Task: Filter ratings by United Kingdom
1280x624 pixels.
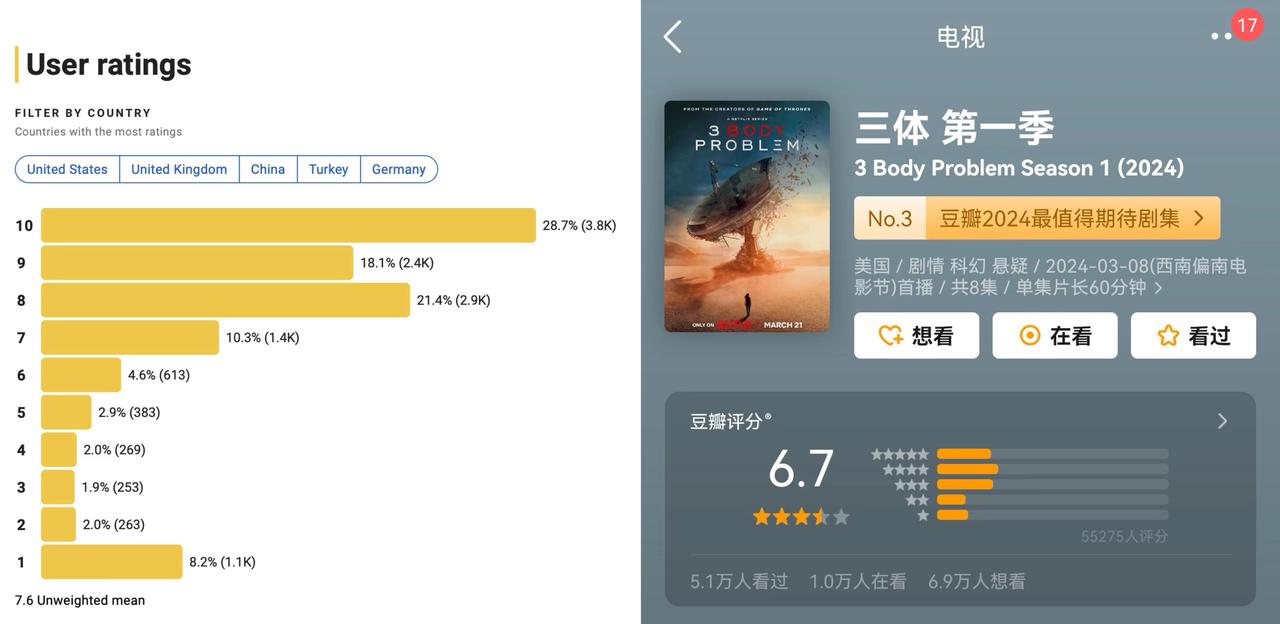Action: tap(179, 169)
